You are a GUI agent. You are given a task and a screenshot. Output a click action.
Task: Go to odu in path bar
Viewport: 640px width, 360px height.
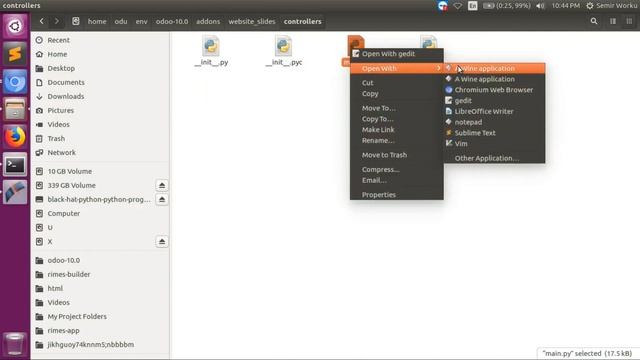(121, 21)
